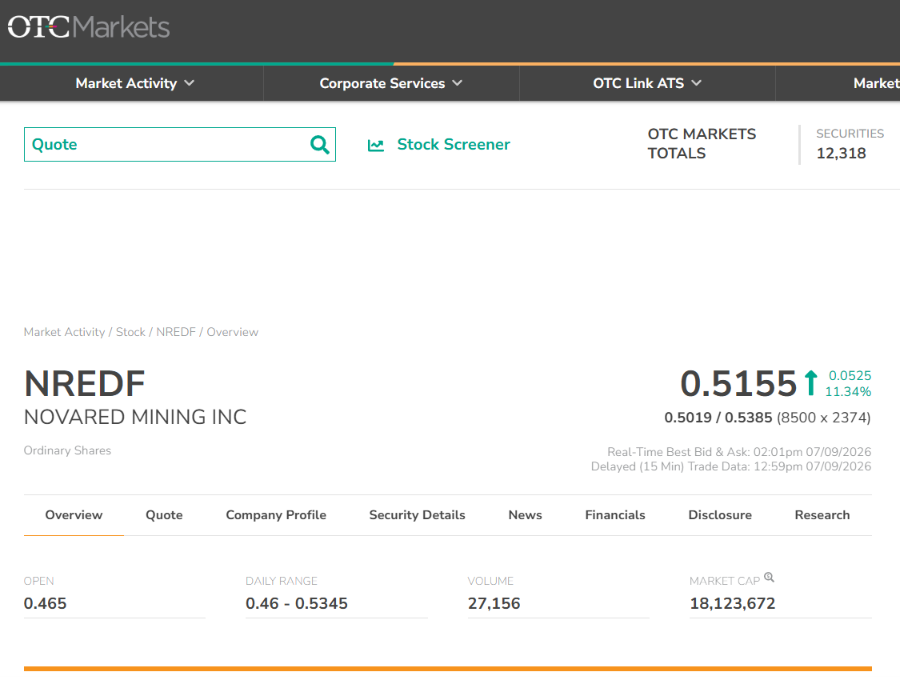Open the Security Details tab

click(x=417, y=514)
